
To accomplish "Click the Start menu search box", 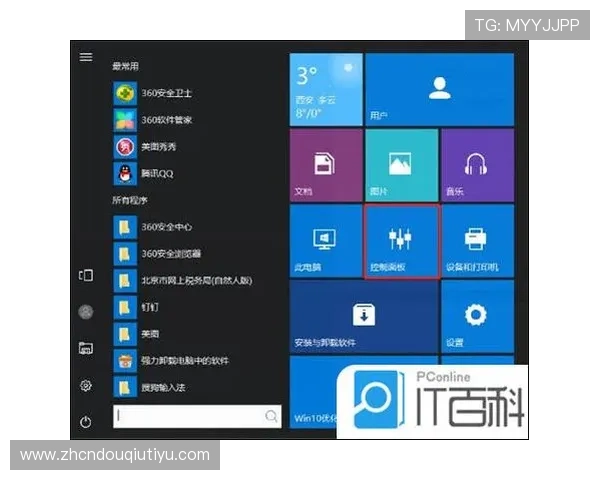I will click(197, 416).
